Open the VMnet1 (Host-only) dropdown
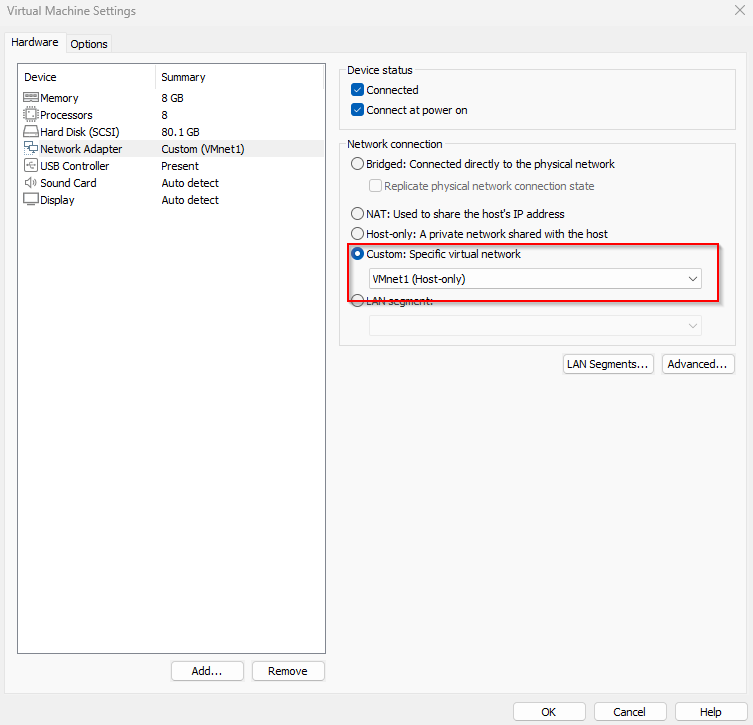The height and width of the screenshot is (725, 753). (535, 279)
